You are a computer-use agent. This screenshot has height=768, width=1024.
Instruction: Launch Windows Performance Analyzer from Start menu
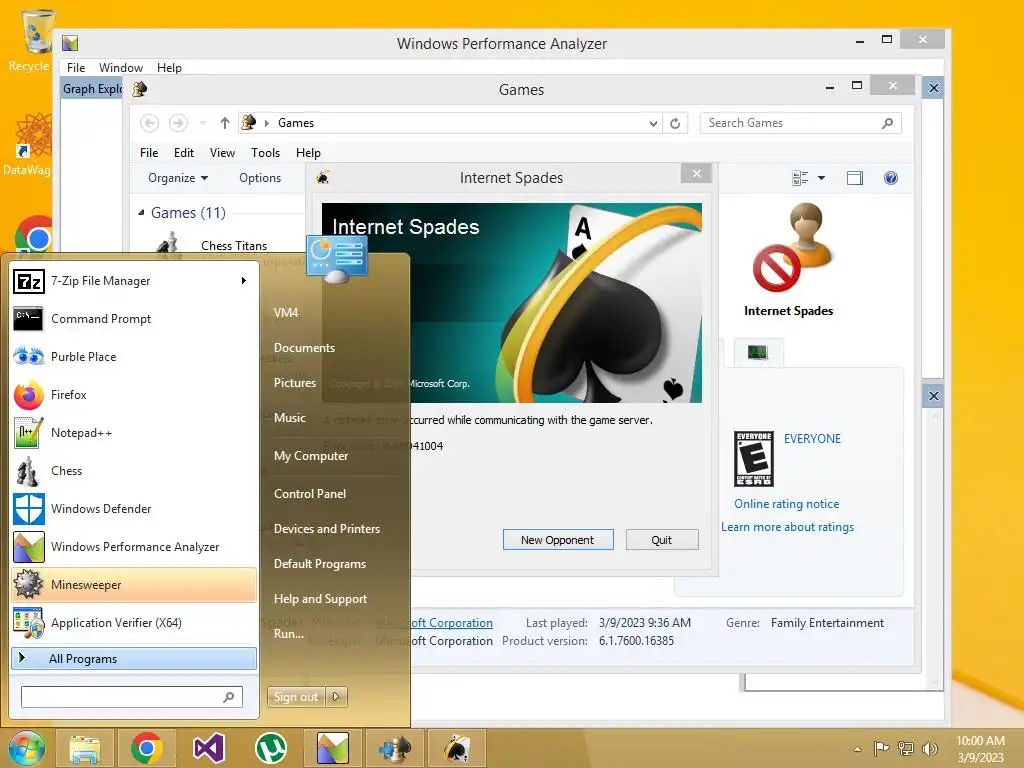click(x=133, y=547)
